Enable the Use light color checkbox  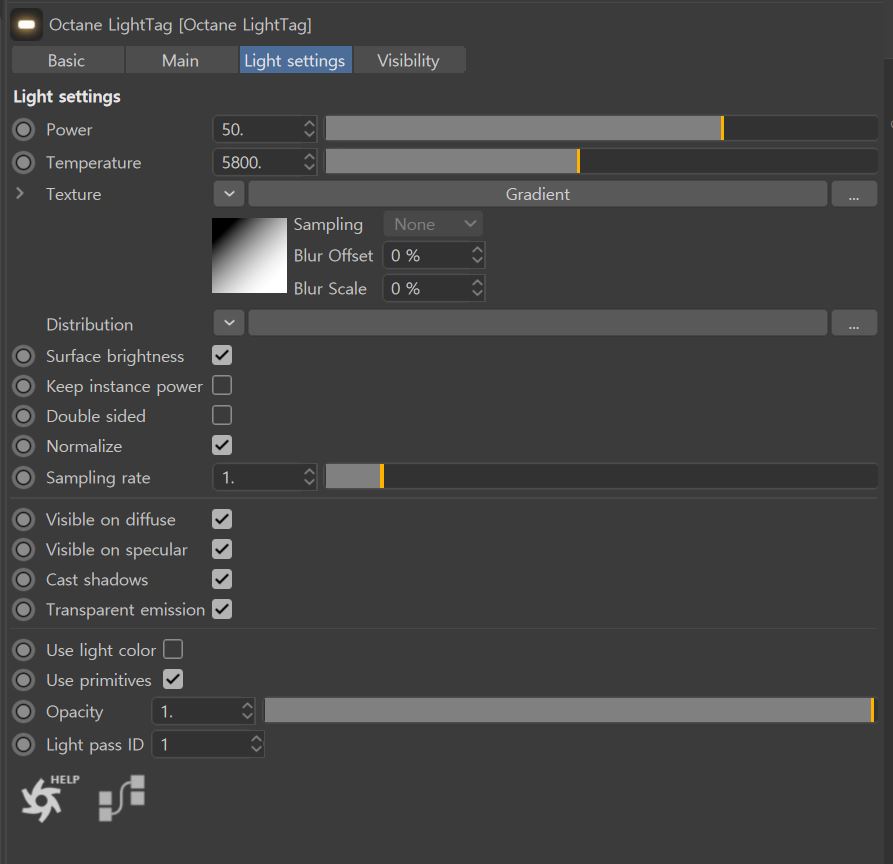pyautogui.click(x=173, y=649)
